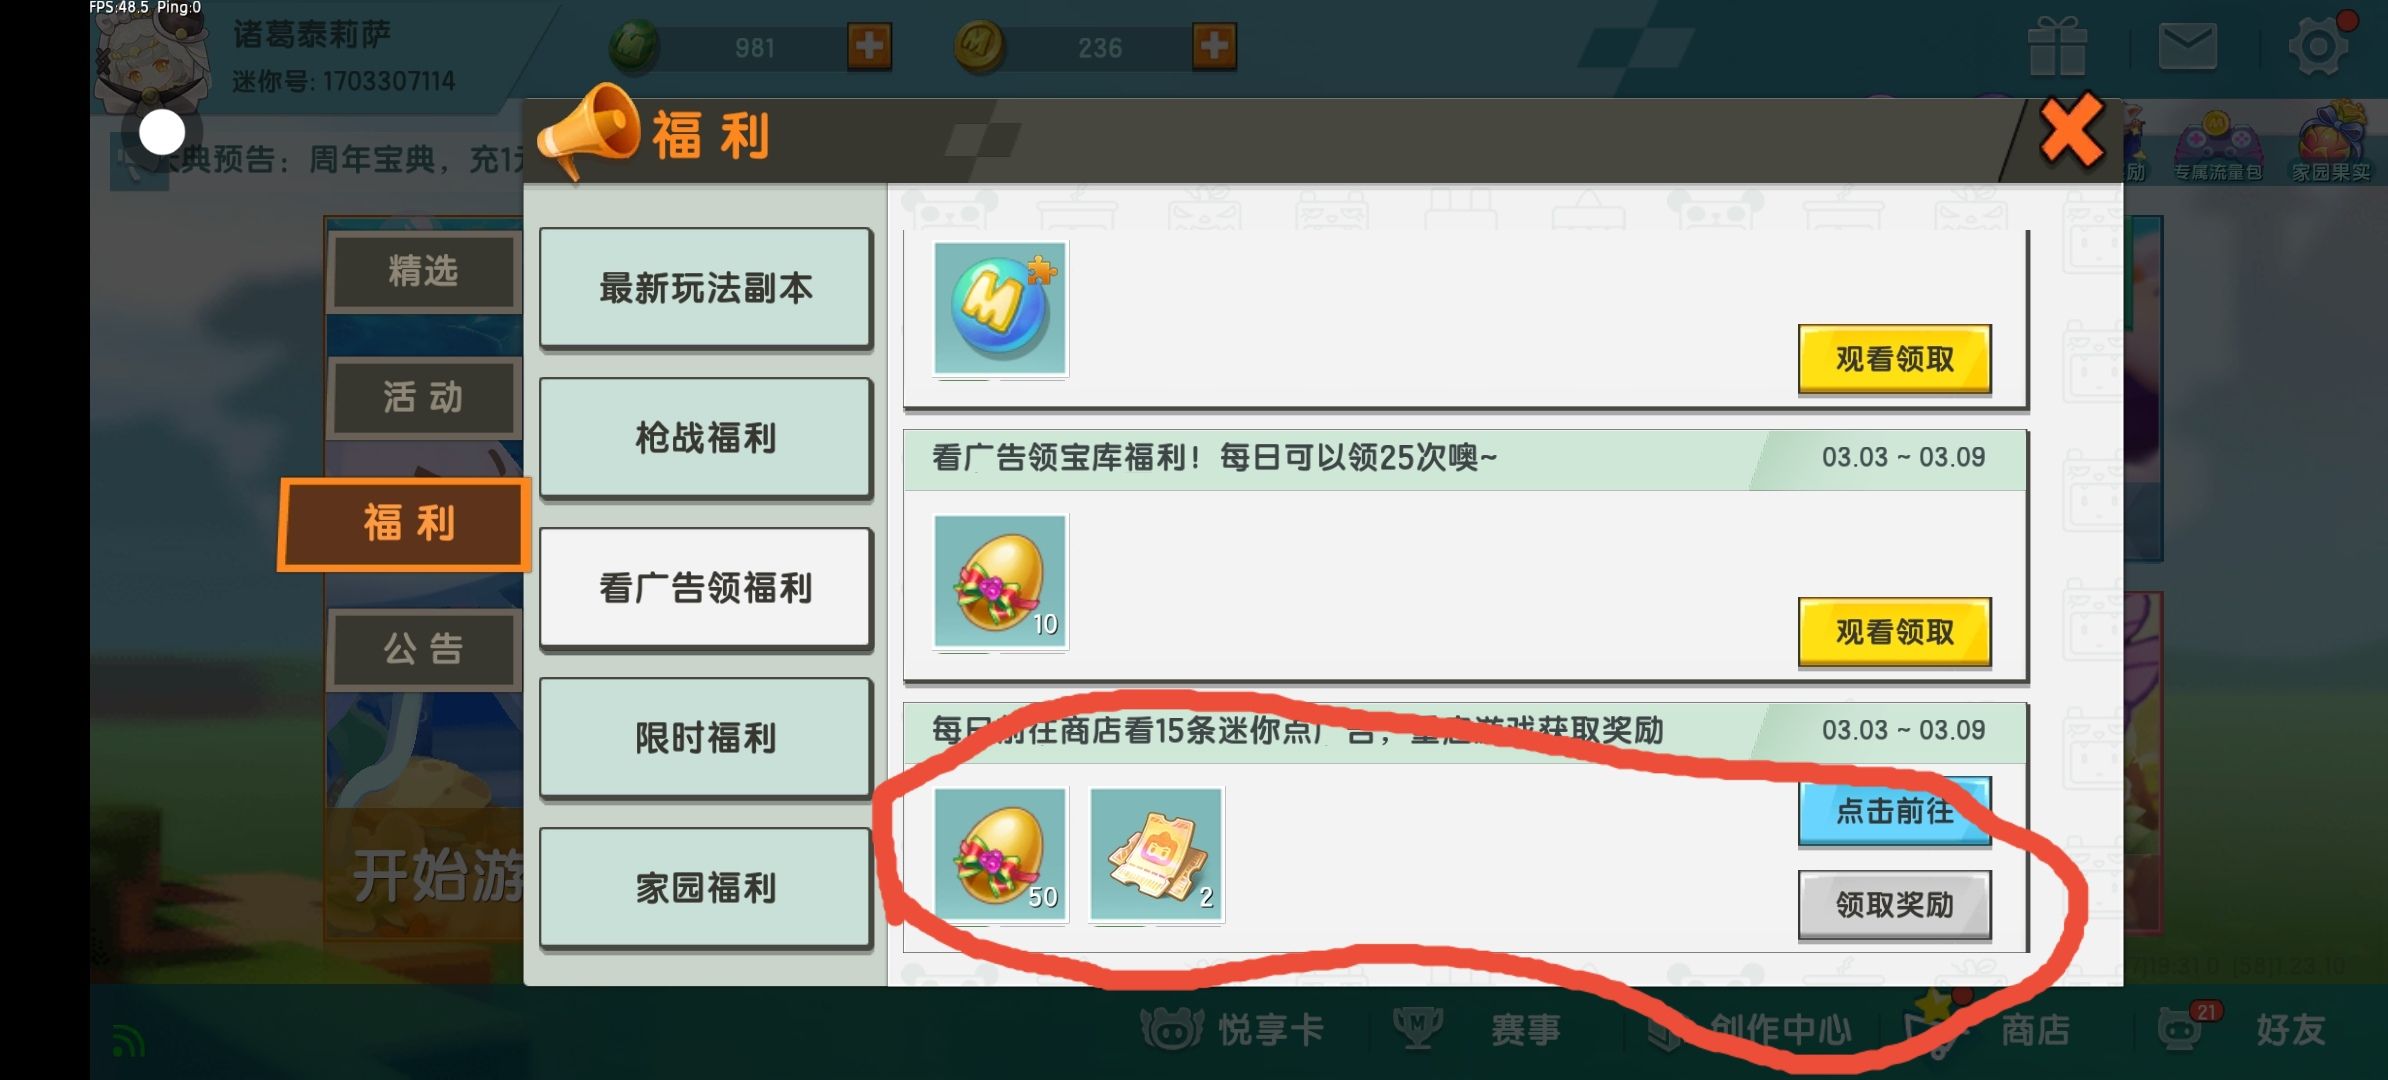Viewport: 2388px width, 1080px height.
Task: Select the 枪战福利 category
Action: pyautogui.click(x=705, y=438)
